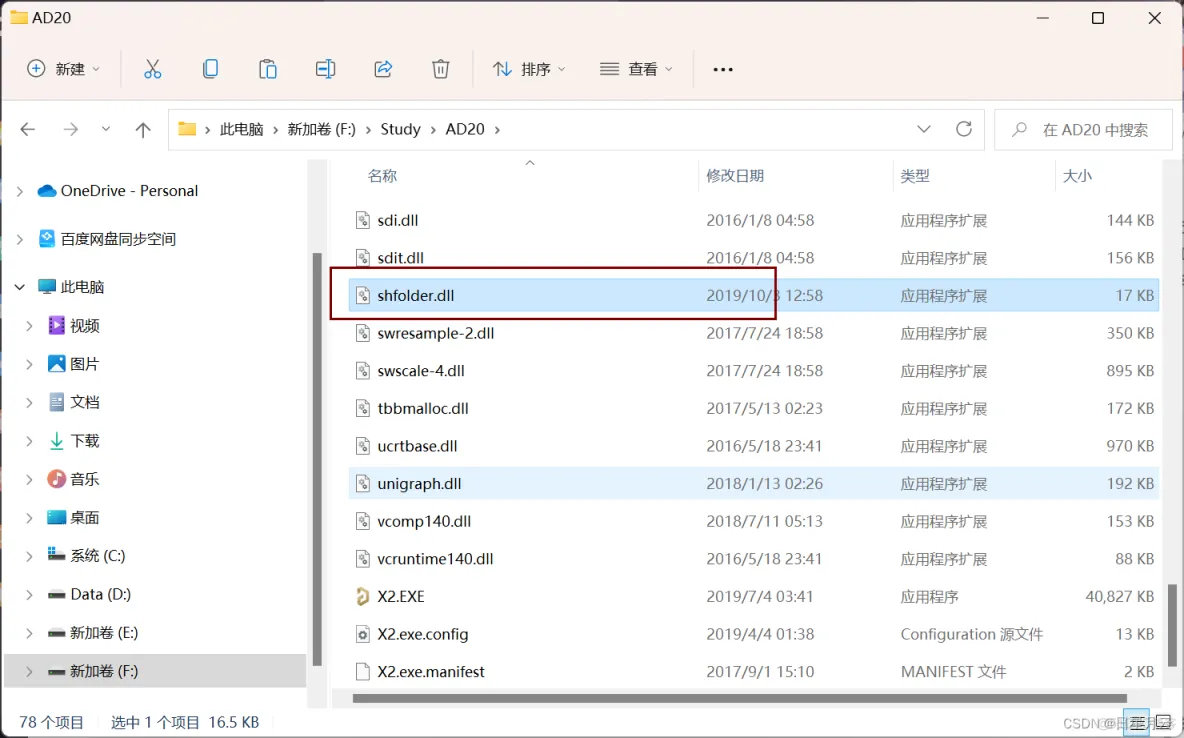Select tbbmalloc.dll file
Screen dimensions: 1184x738
(x=754, y=409)
